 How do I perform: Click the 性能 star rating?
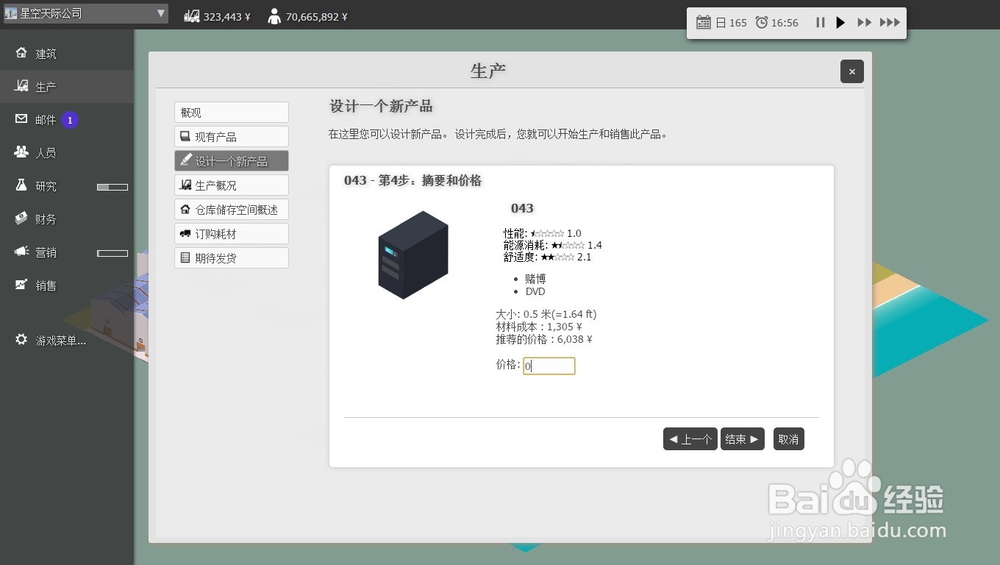547,233
